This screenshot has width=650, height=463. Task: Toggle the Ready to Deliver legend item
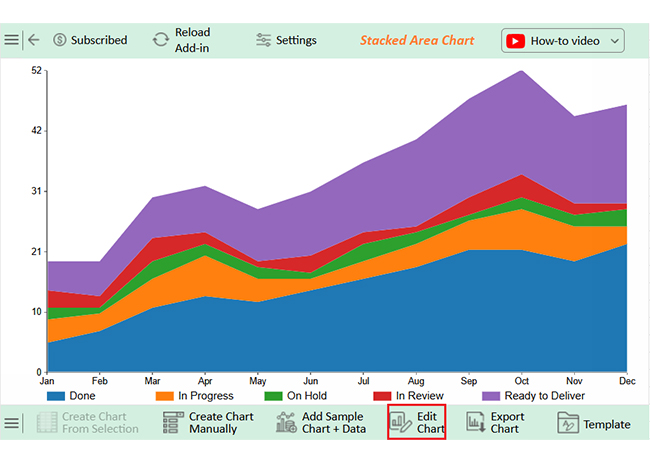point(536,396)
